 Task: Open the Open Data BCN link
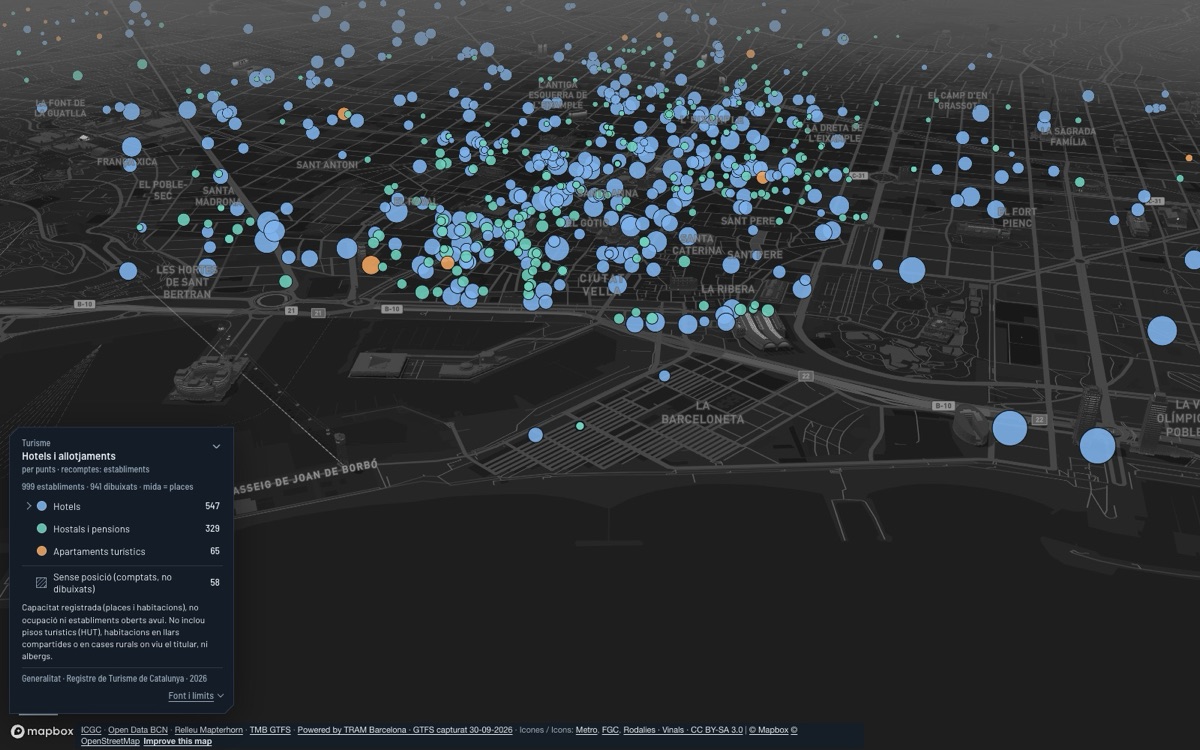click(x=138, y=730)
